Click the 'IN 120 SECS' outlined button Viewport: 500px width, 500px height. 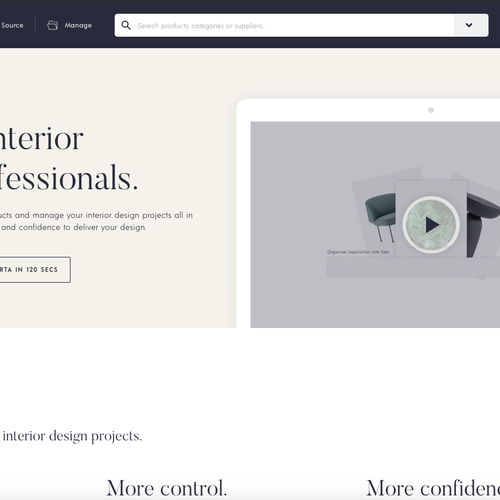click(x=35, y=270)
